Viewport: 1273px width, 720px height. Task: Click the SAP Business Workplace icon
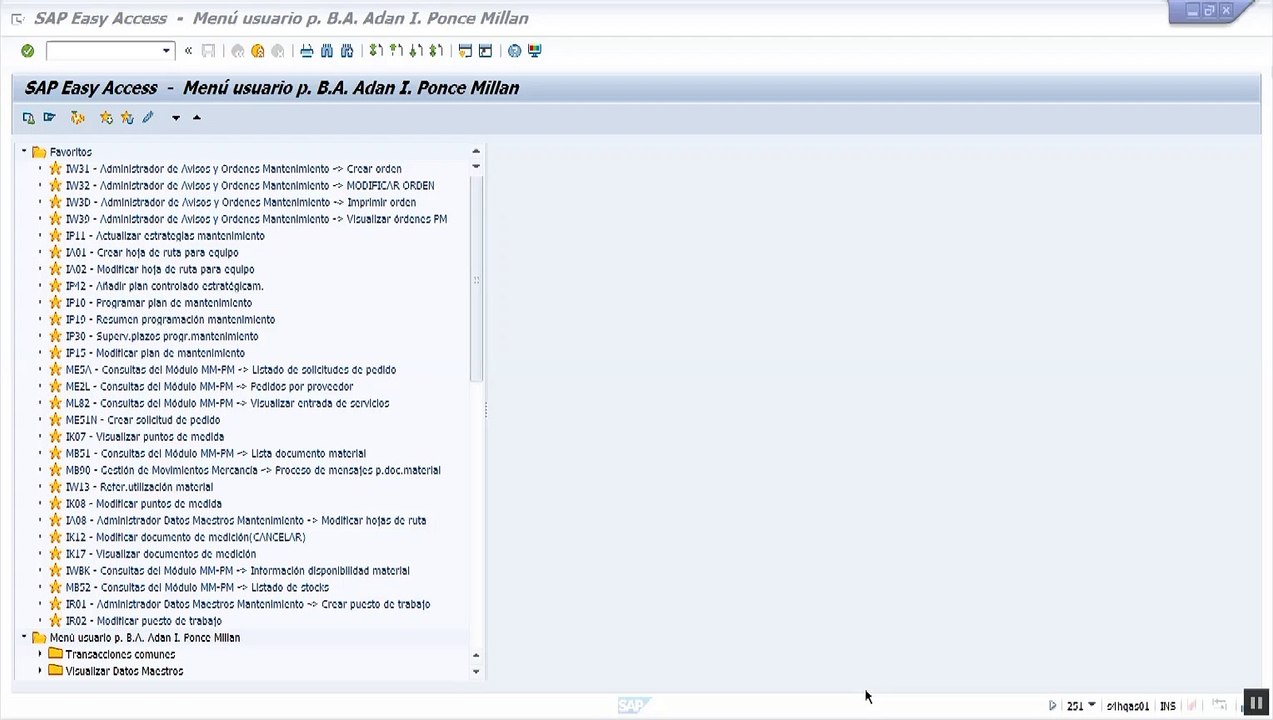point(77,118)
